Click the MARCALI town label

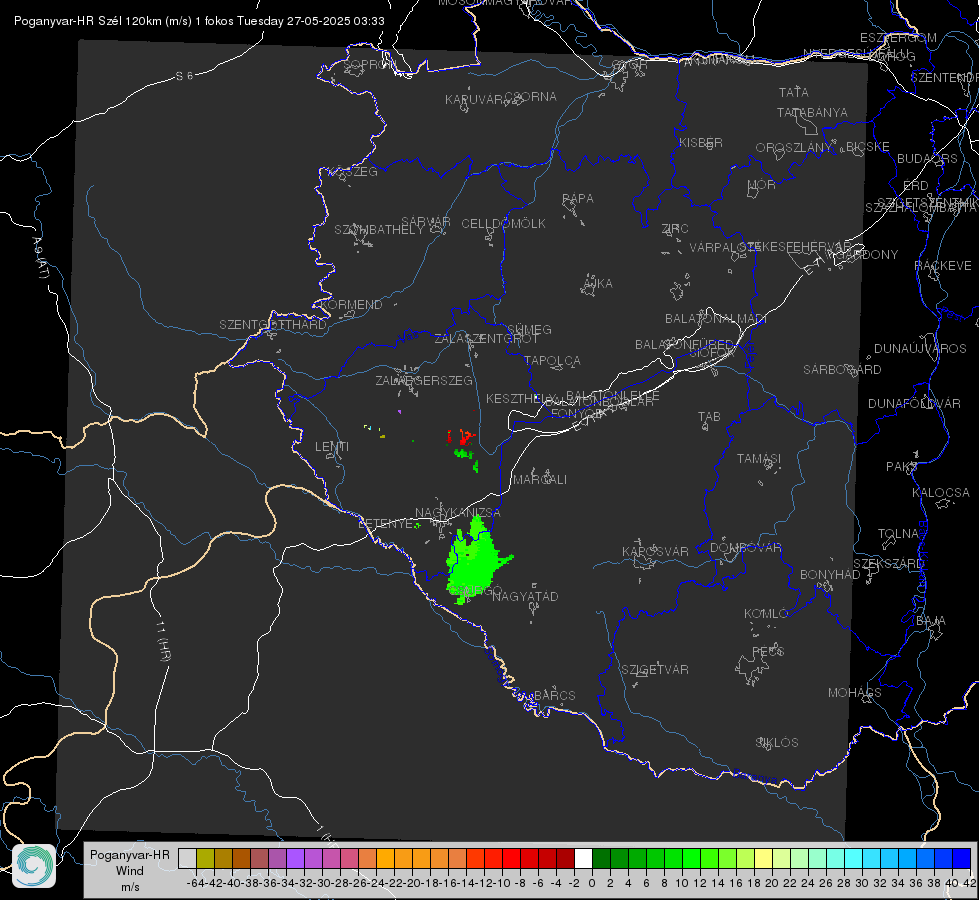pos(540,480)
